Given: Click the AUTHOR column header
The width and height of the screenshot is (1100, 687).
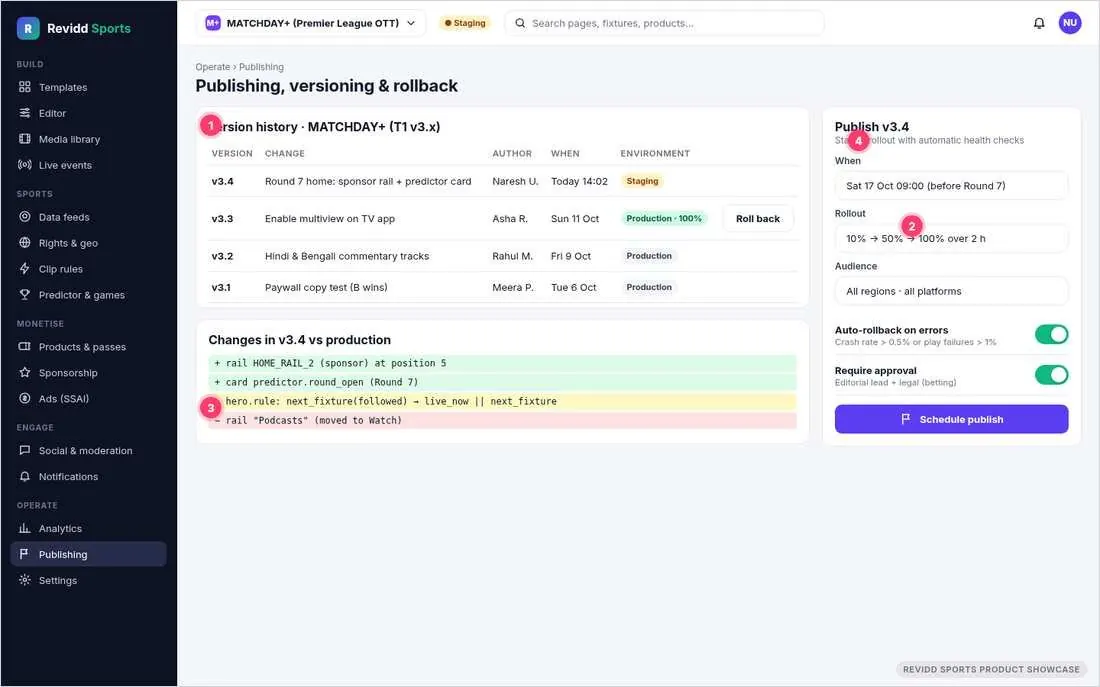Looking at the screenshot, I should point(511,154).
